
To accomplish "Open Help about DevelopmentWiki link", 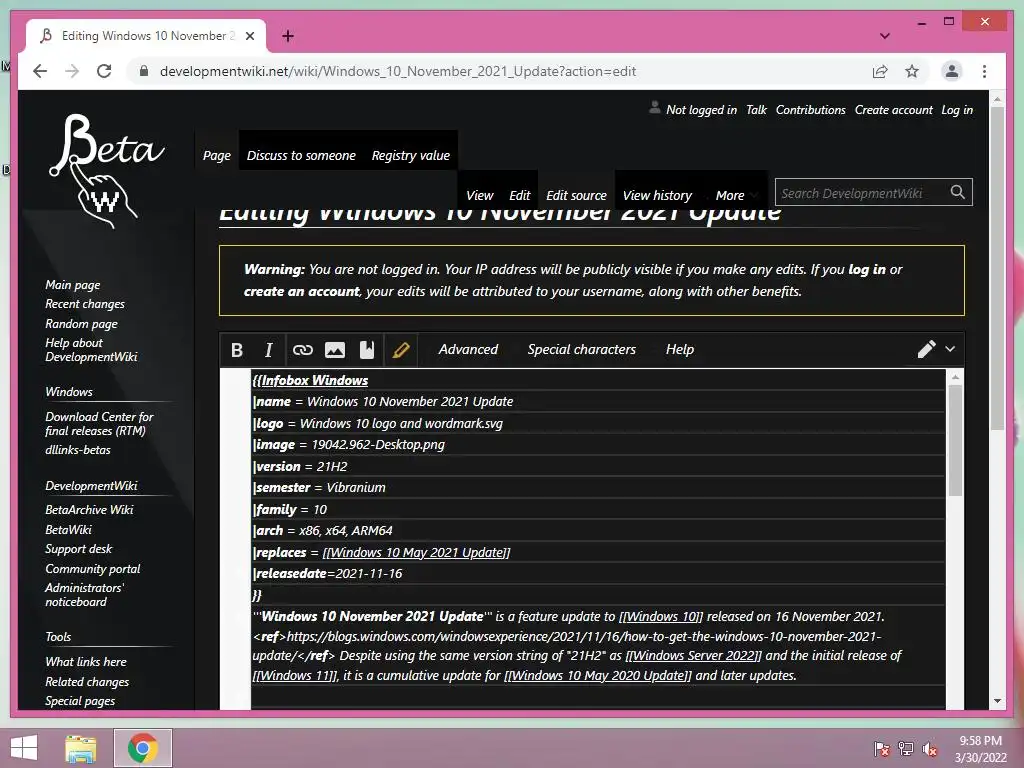I will [91, 349].
